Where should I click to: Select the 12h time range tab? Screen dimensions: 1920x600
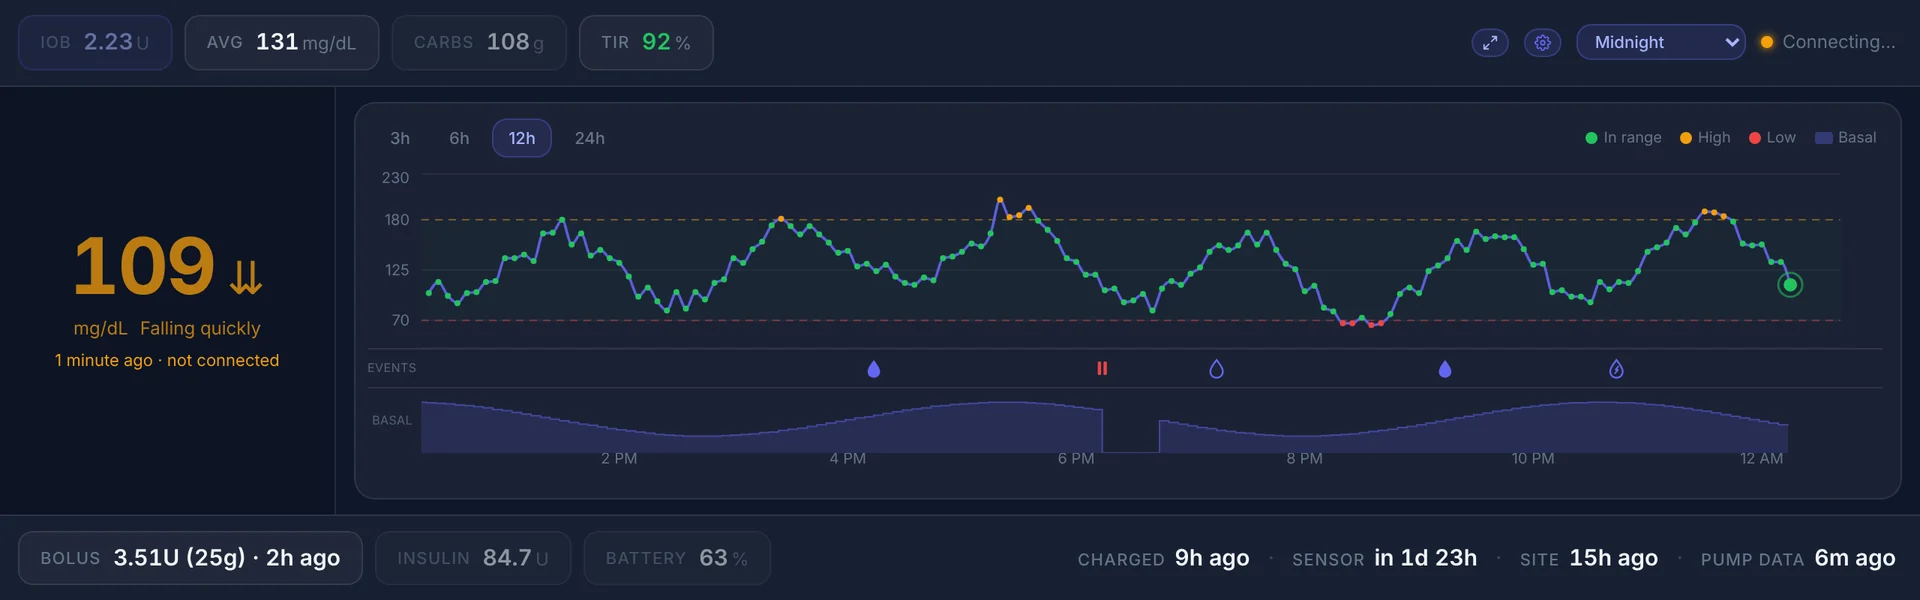(x=522, y=138)
